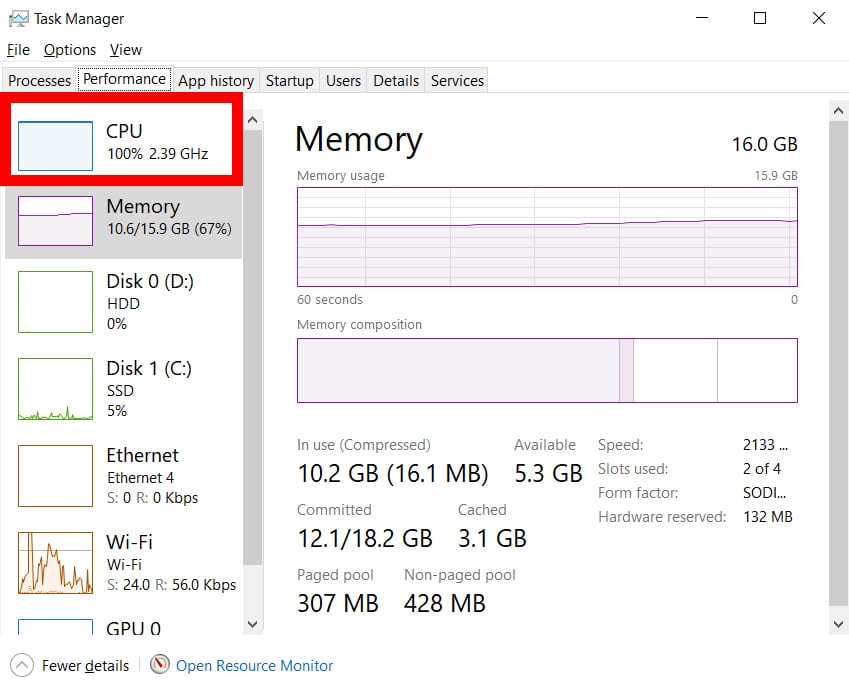
Task: Open Wi-Fi throughput graph
Action: pos(56,562)
